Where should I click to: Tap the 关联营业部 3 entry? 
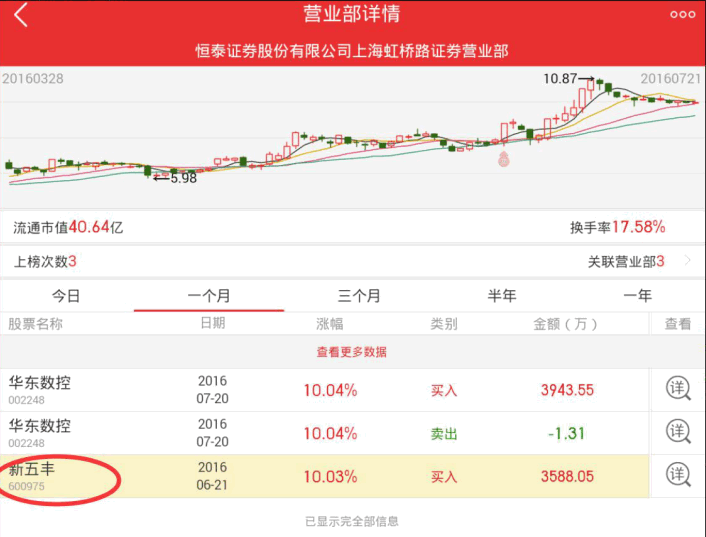pos(625,261)
